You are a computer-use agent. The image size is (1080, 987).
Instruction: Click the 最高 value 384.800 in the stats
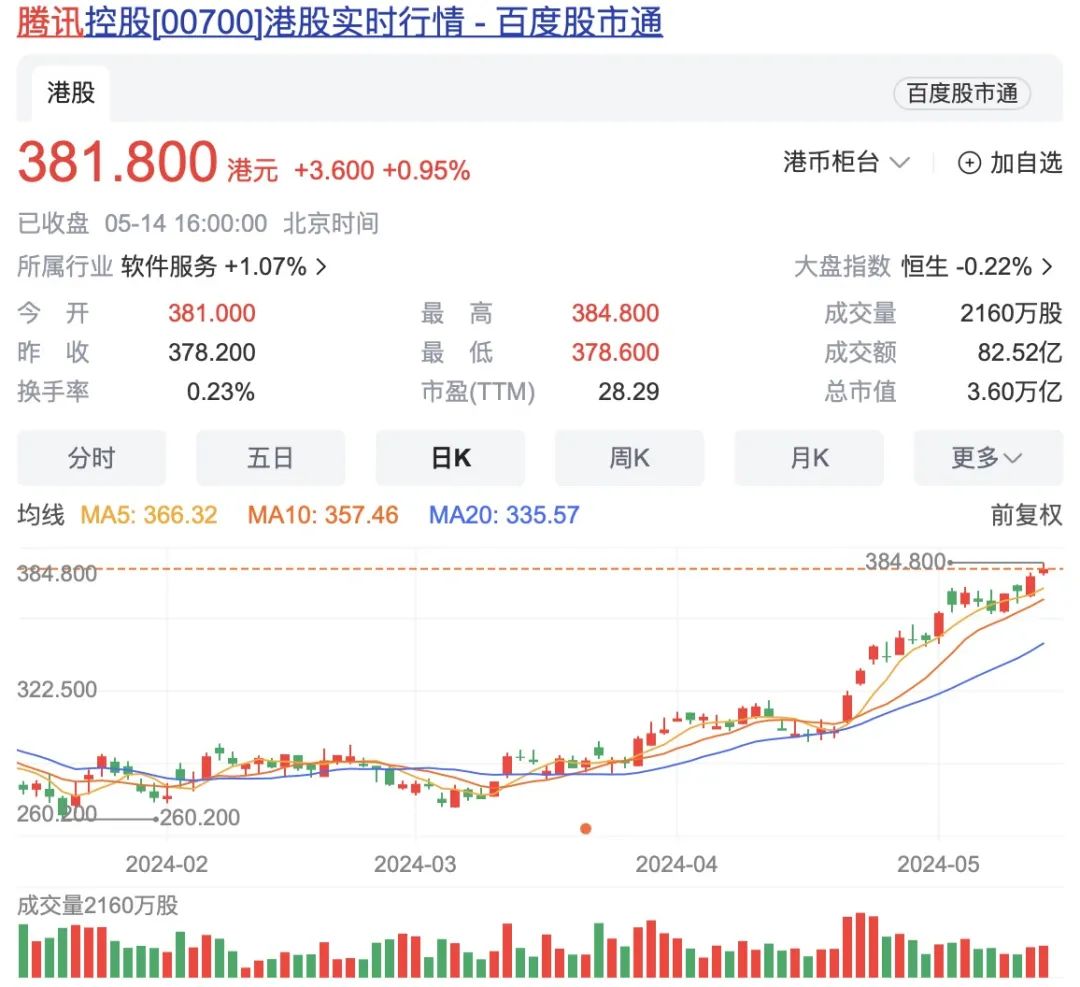[x=615, y=313]
